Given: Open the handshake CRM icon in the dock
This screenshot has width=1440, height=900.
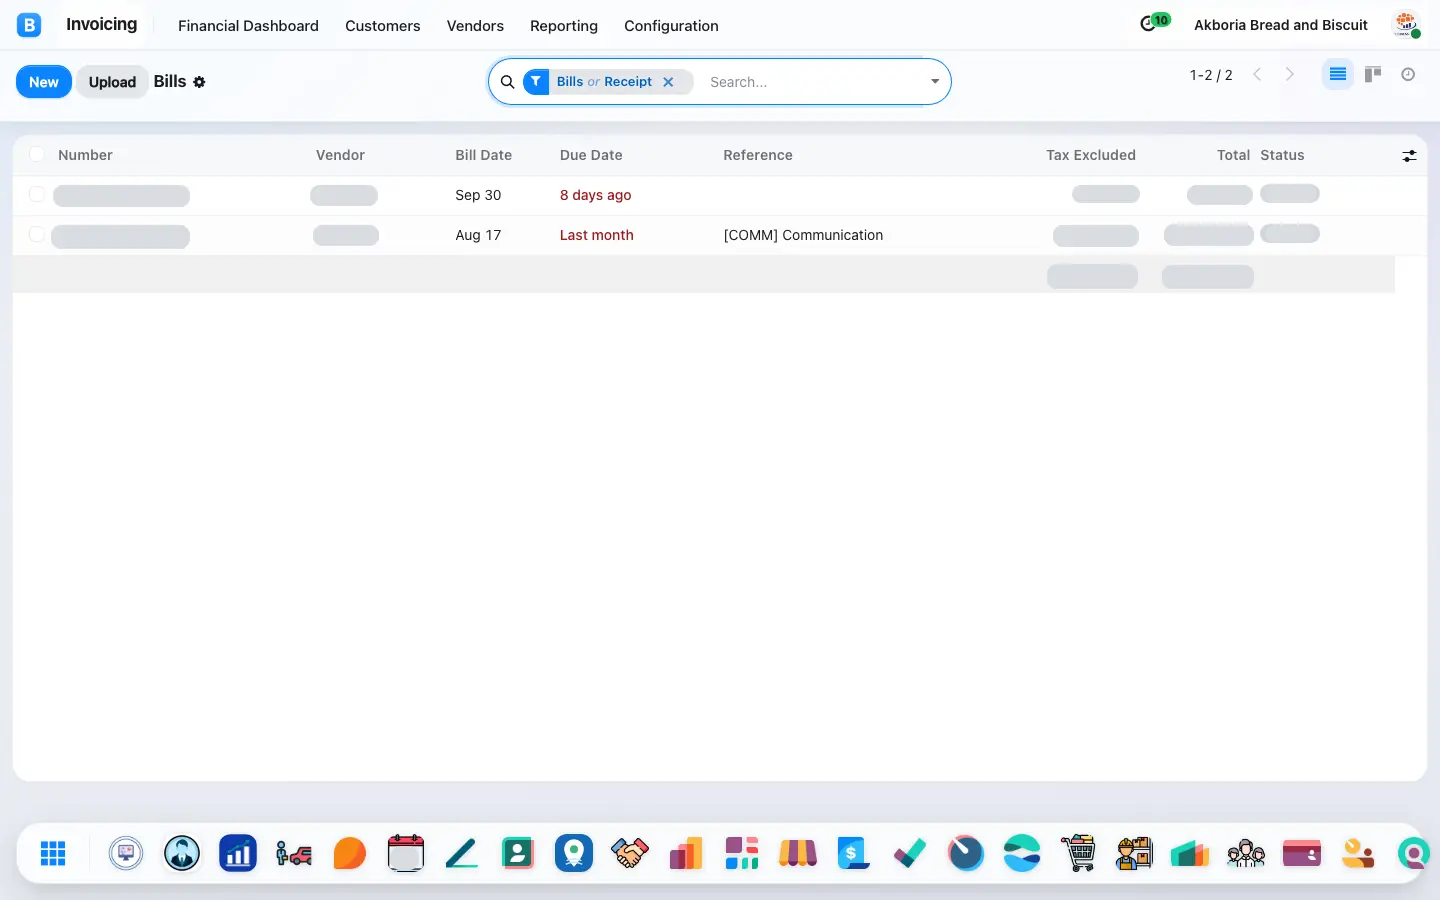Looking at the screenshot, I should [x=630, y=853].
